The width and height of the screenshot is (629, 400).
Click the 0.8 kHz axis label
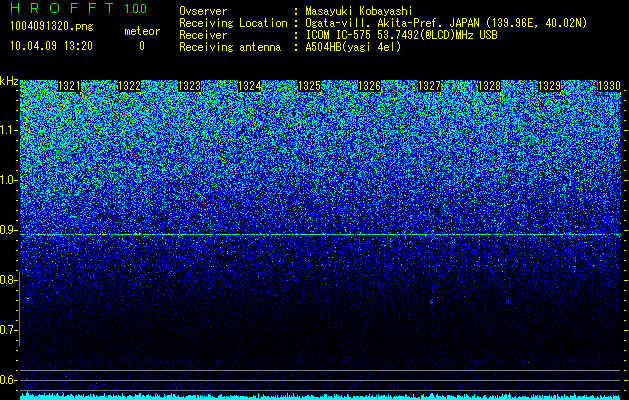pos(8,280)
